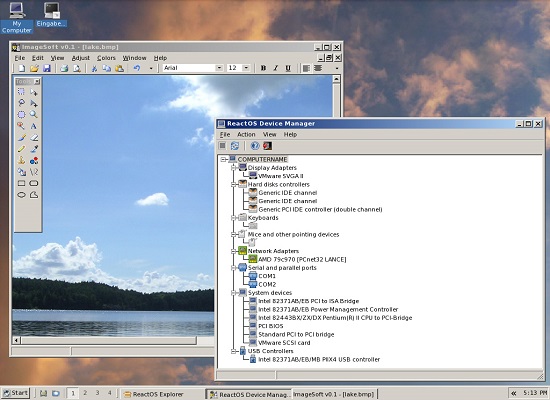
Task: Open the undo history dropdown arrow
Action: tap(151, 68)
